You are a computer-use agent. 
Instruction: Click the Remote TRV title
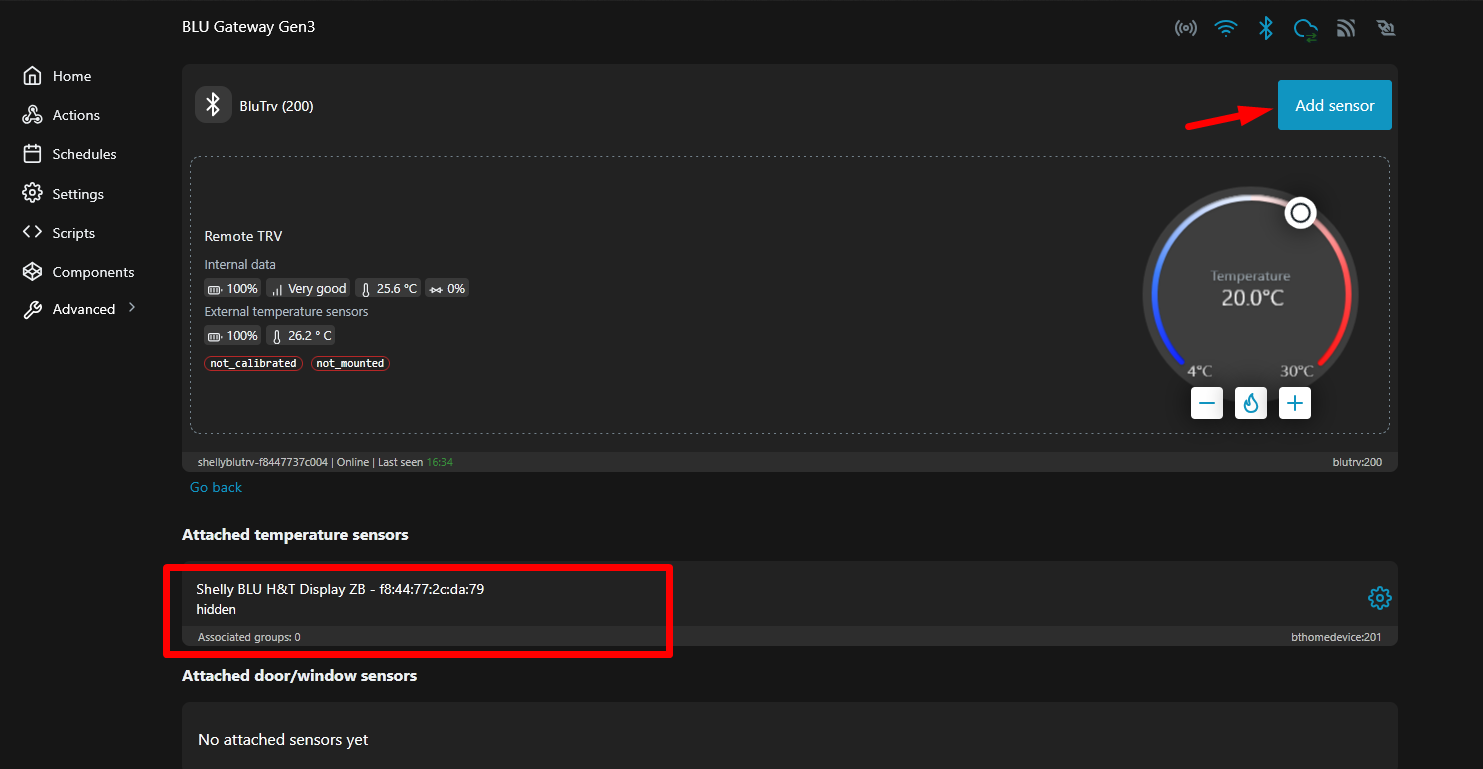[x=243, y=236]
